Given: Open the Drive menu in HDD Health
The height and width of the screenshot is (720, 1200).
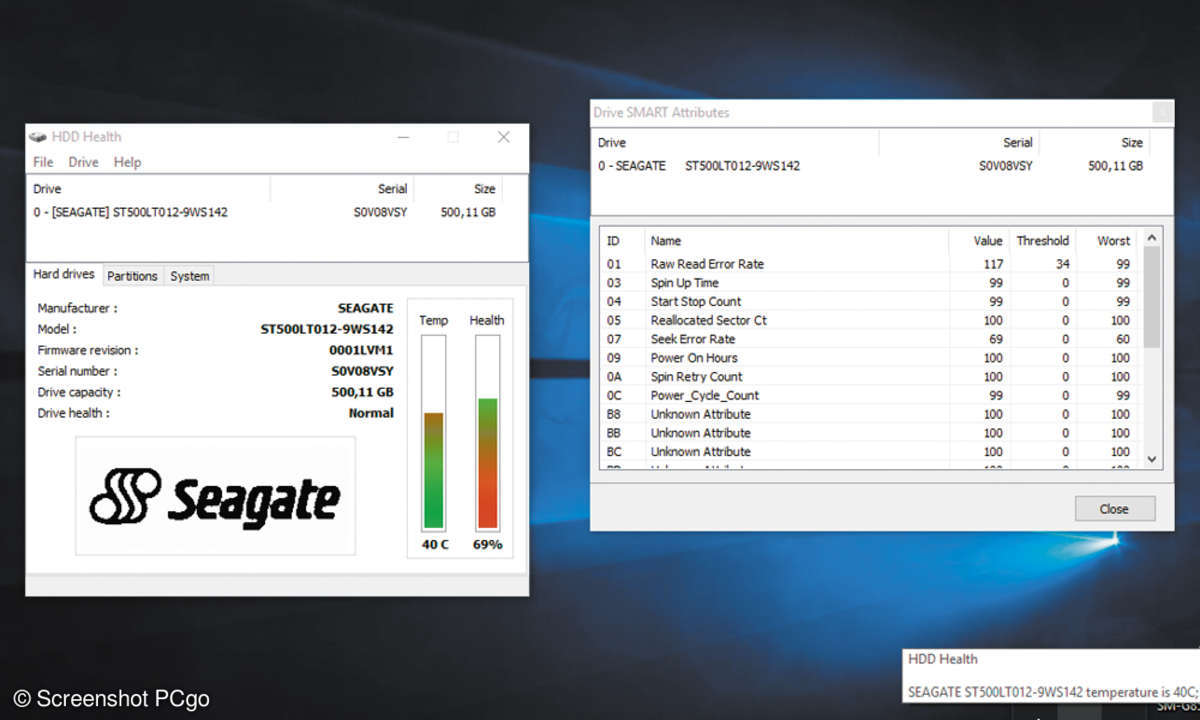Looking at the screenshot, I should click(83, 162).
